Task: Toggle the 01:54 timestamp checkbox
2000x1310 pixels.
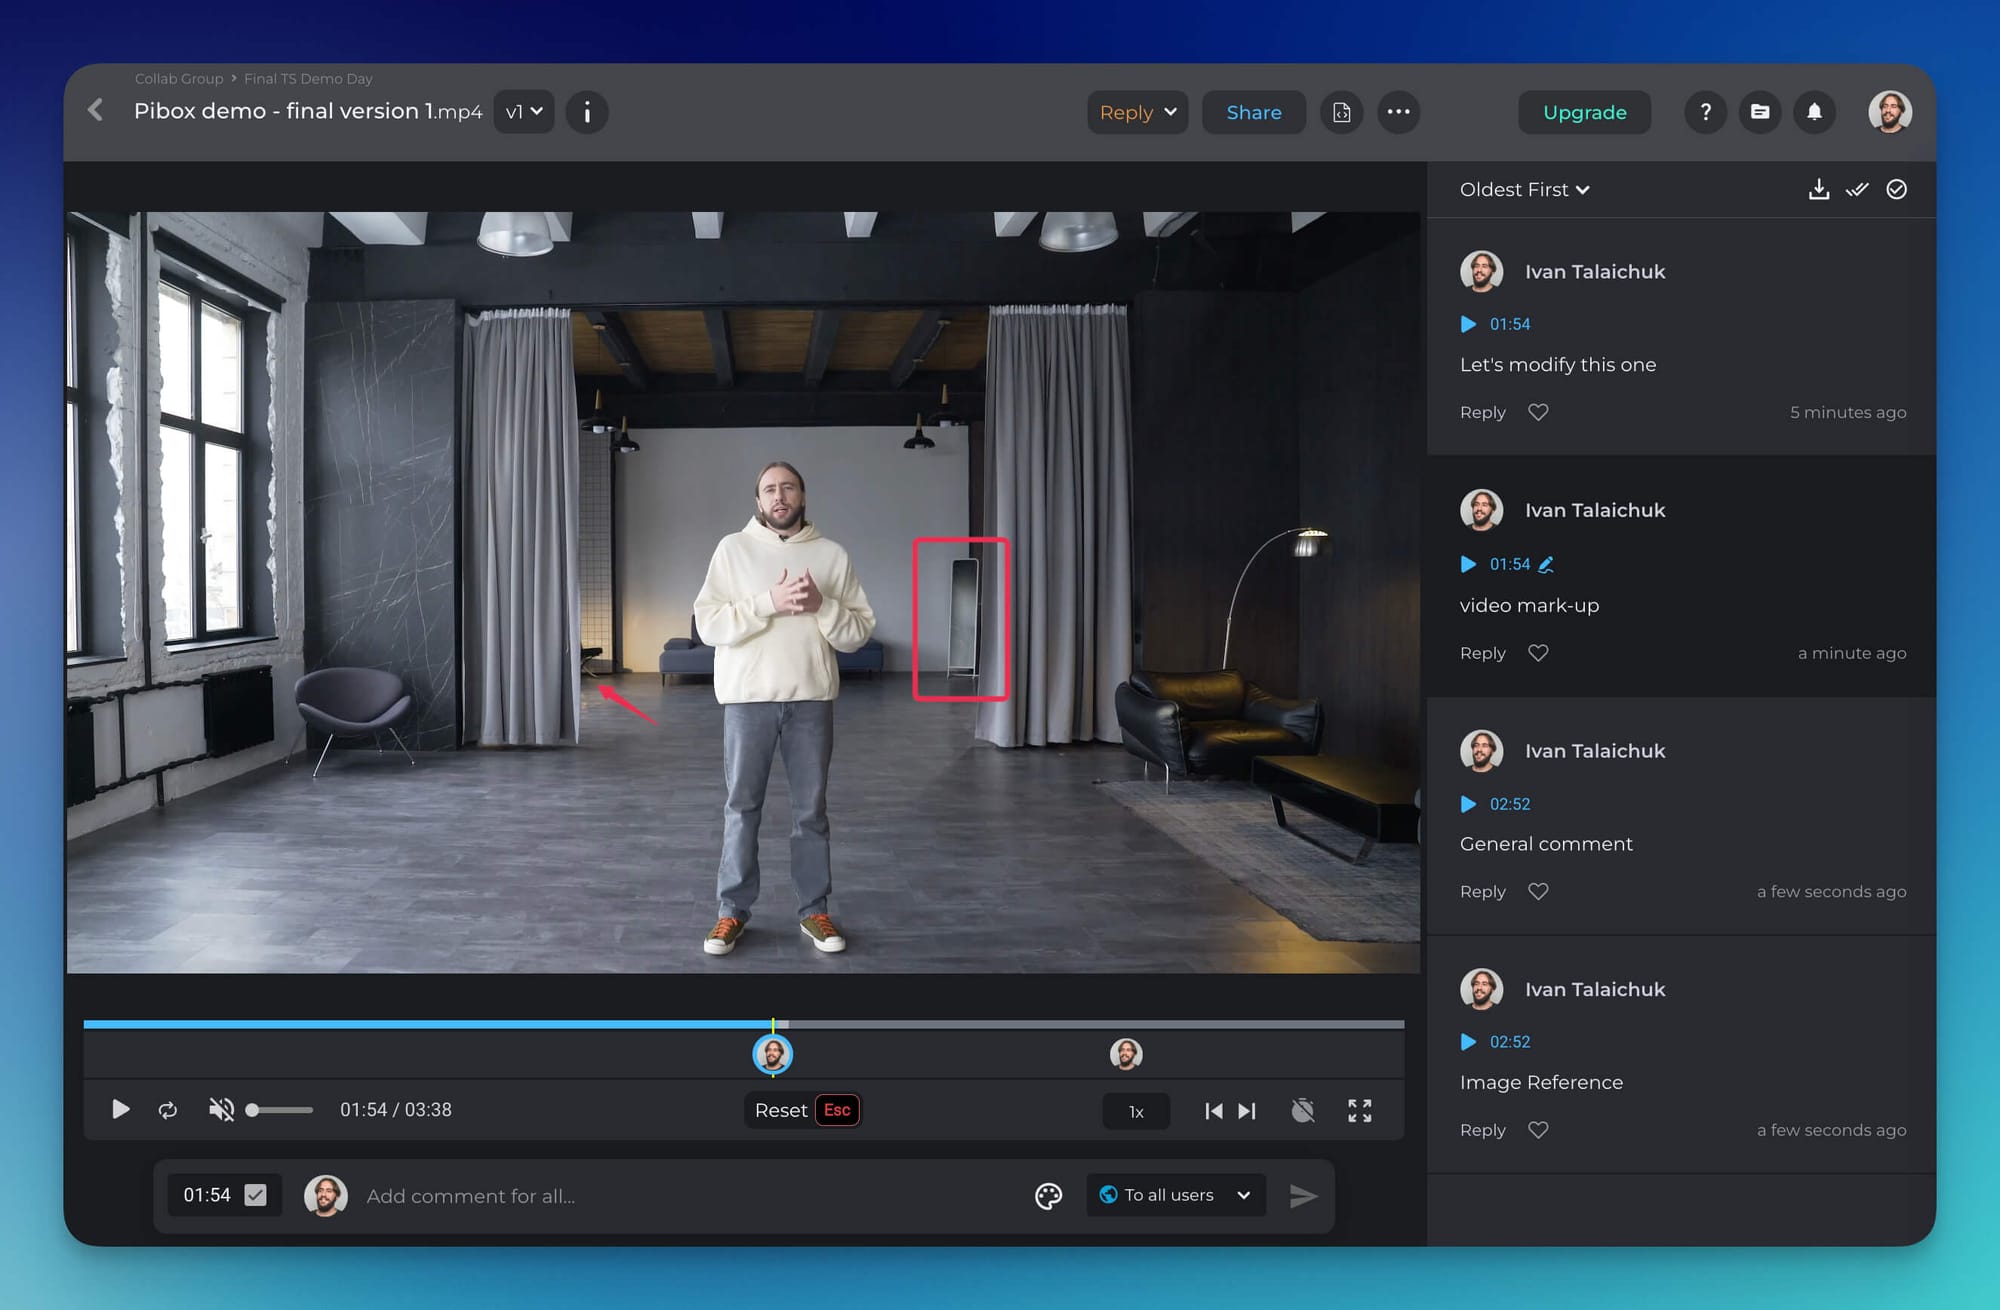Action: coord(258,1193)
